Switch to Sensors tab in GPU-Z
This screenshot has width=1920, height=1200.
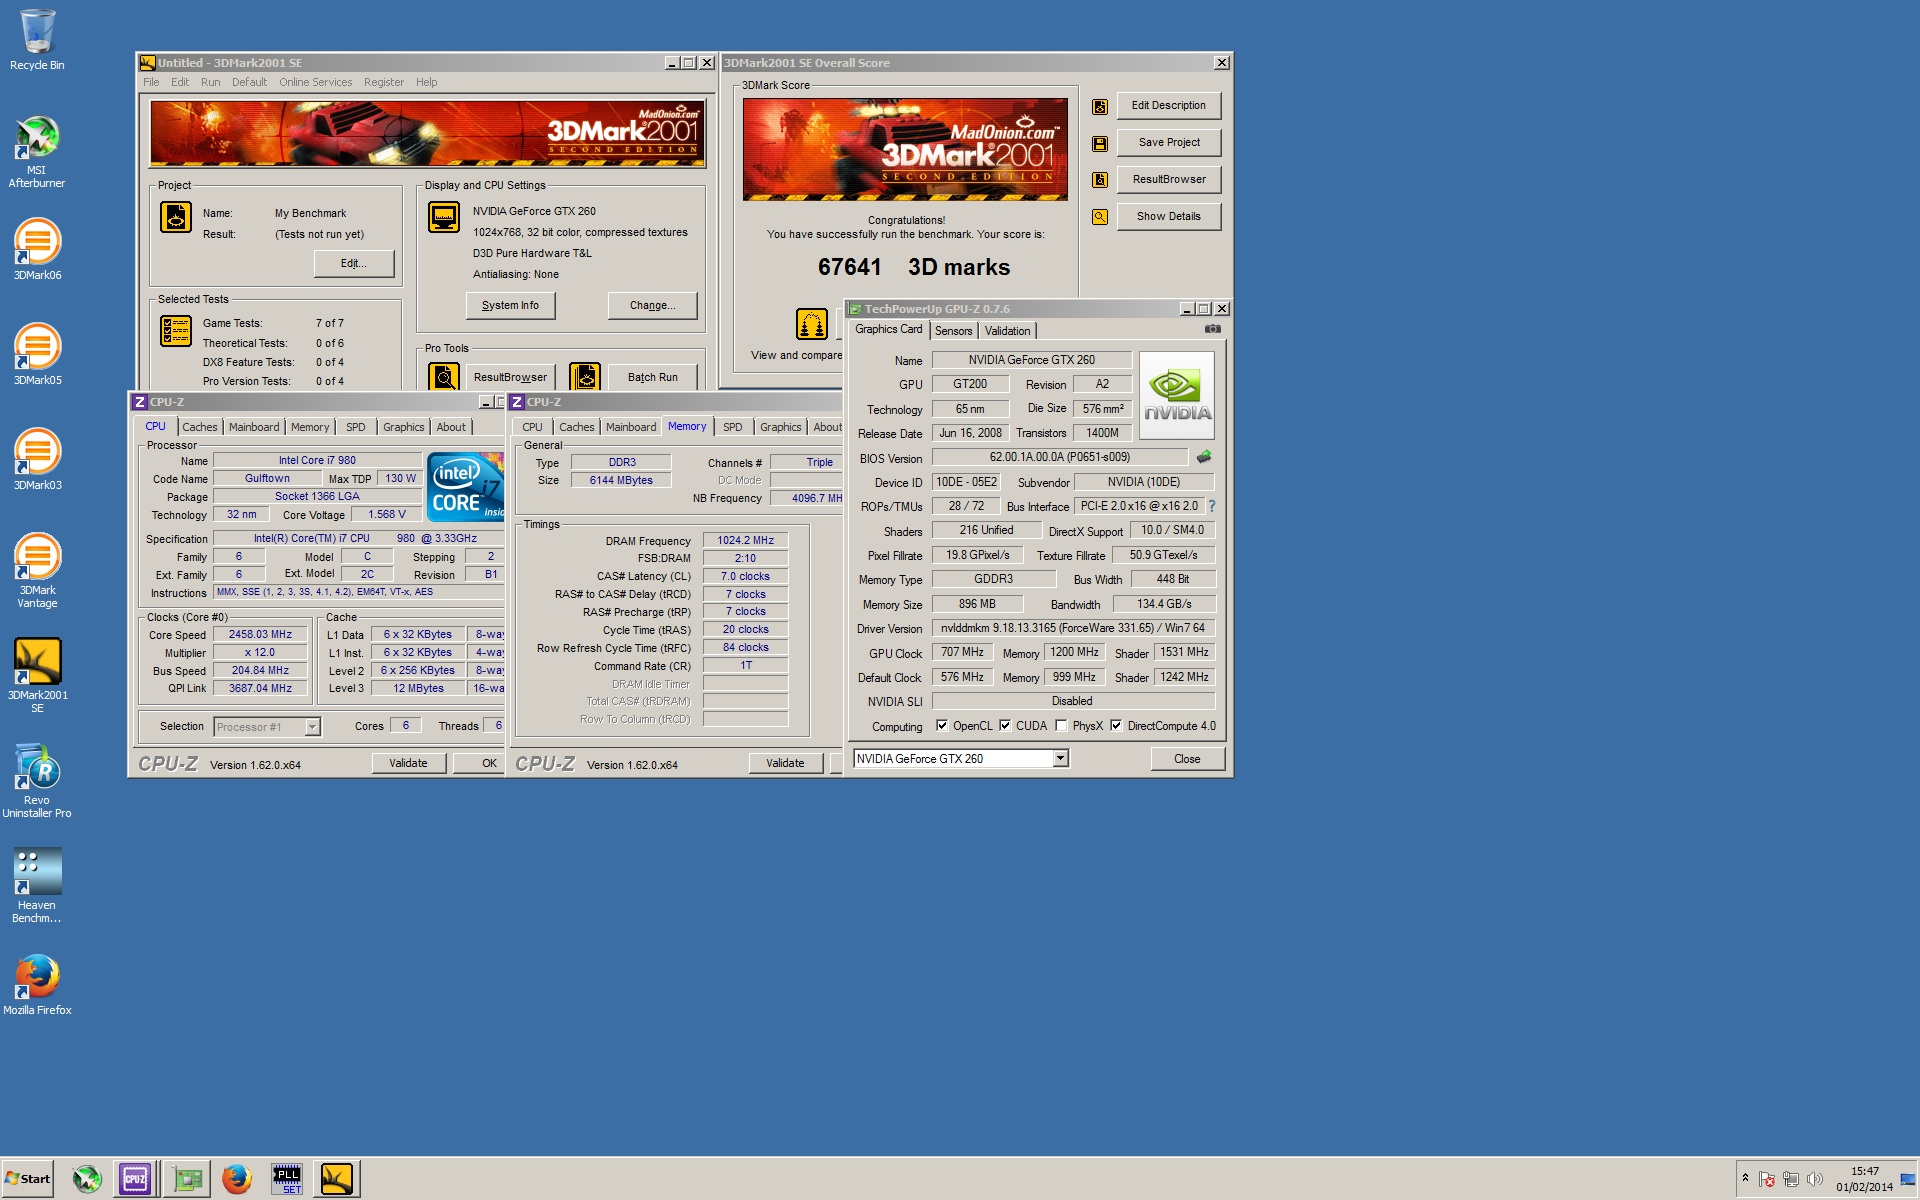[953, 331]
